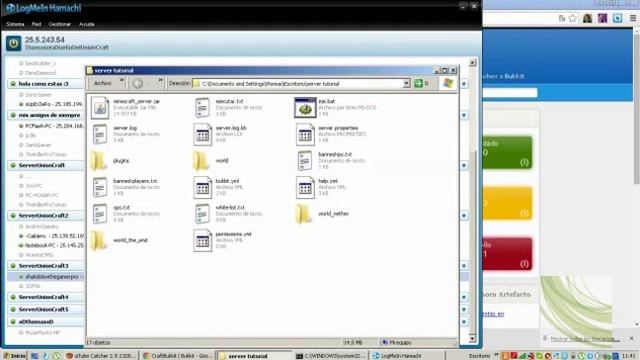
Task: Select the ejecutar.txt file icon
Action: (x=202, y=108)
